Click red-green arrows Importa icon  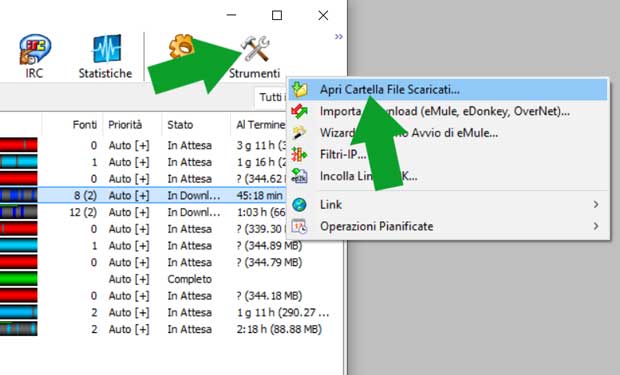pyautogui.click(x=299, y=111)
